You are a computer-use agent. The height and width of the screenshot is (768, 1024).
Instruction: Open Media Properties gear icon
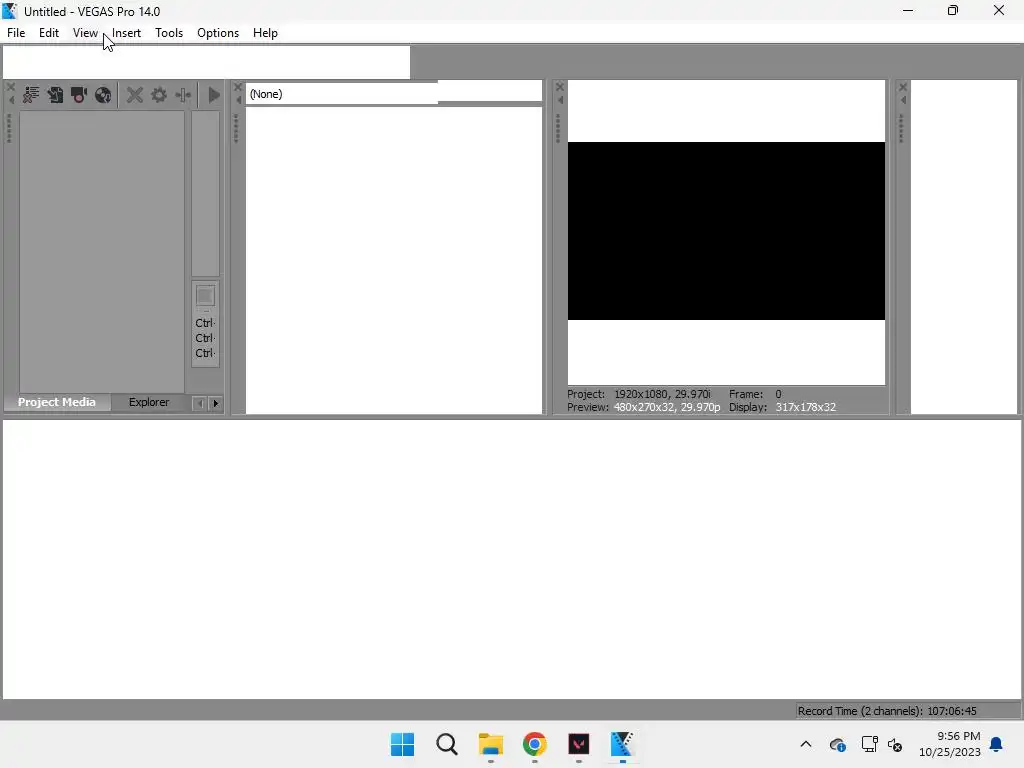[159, 95]
